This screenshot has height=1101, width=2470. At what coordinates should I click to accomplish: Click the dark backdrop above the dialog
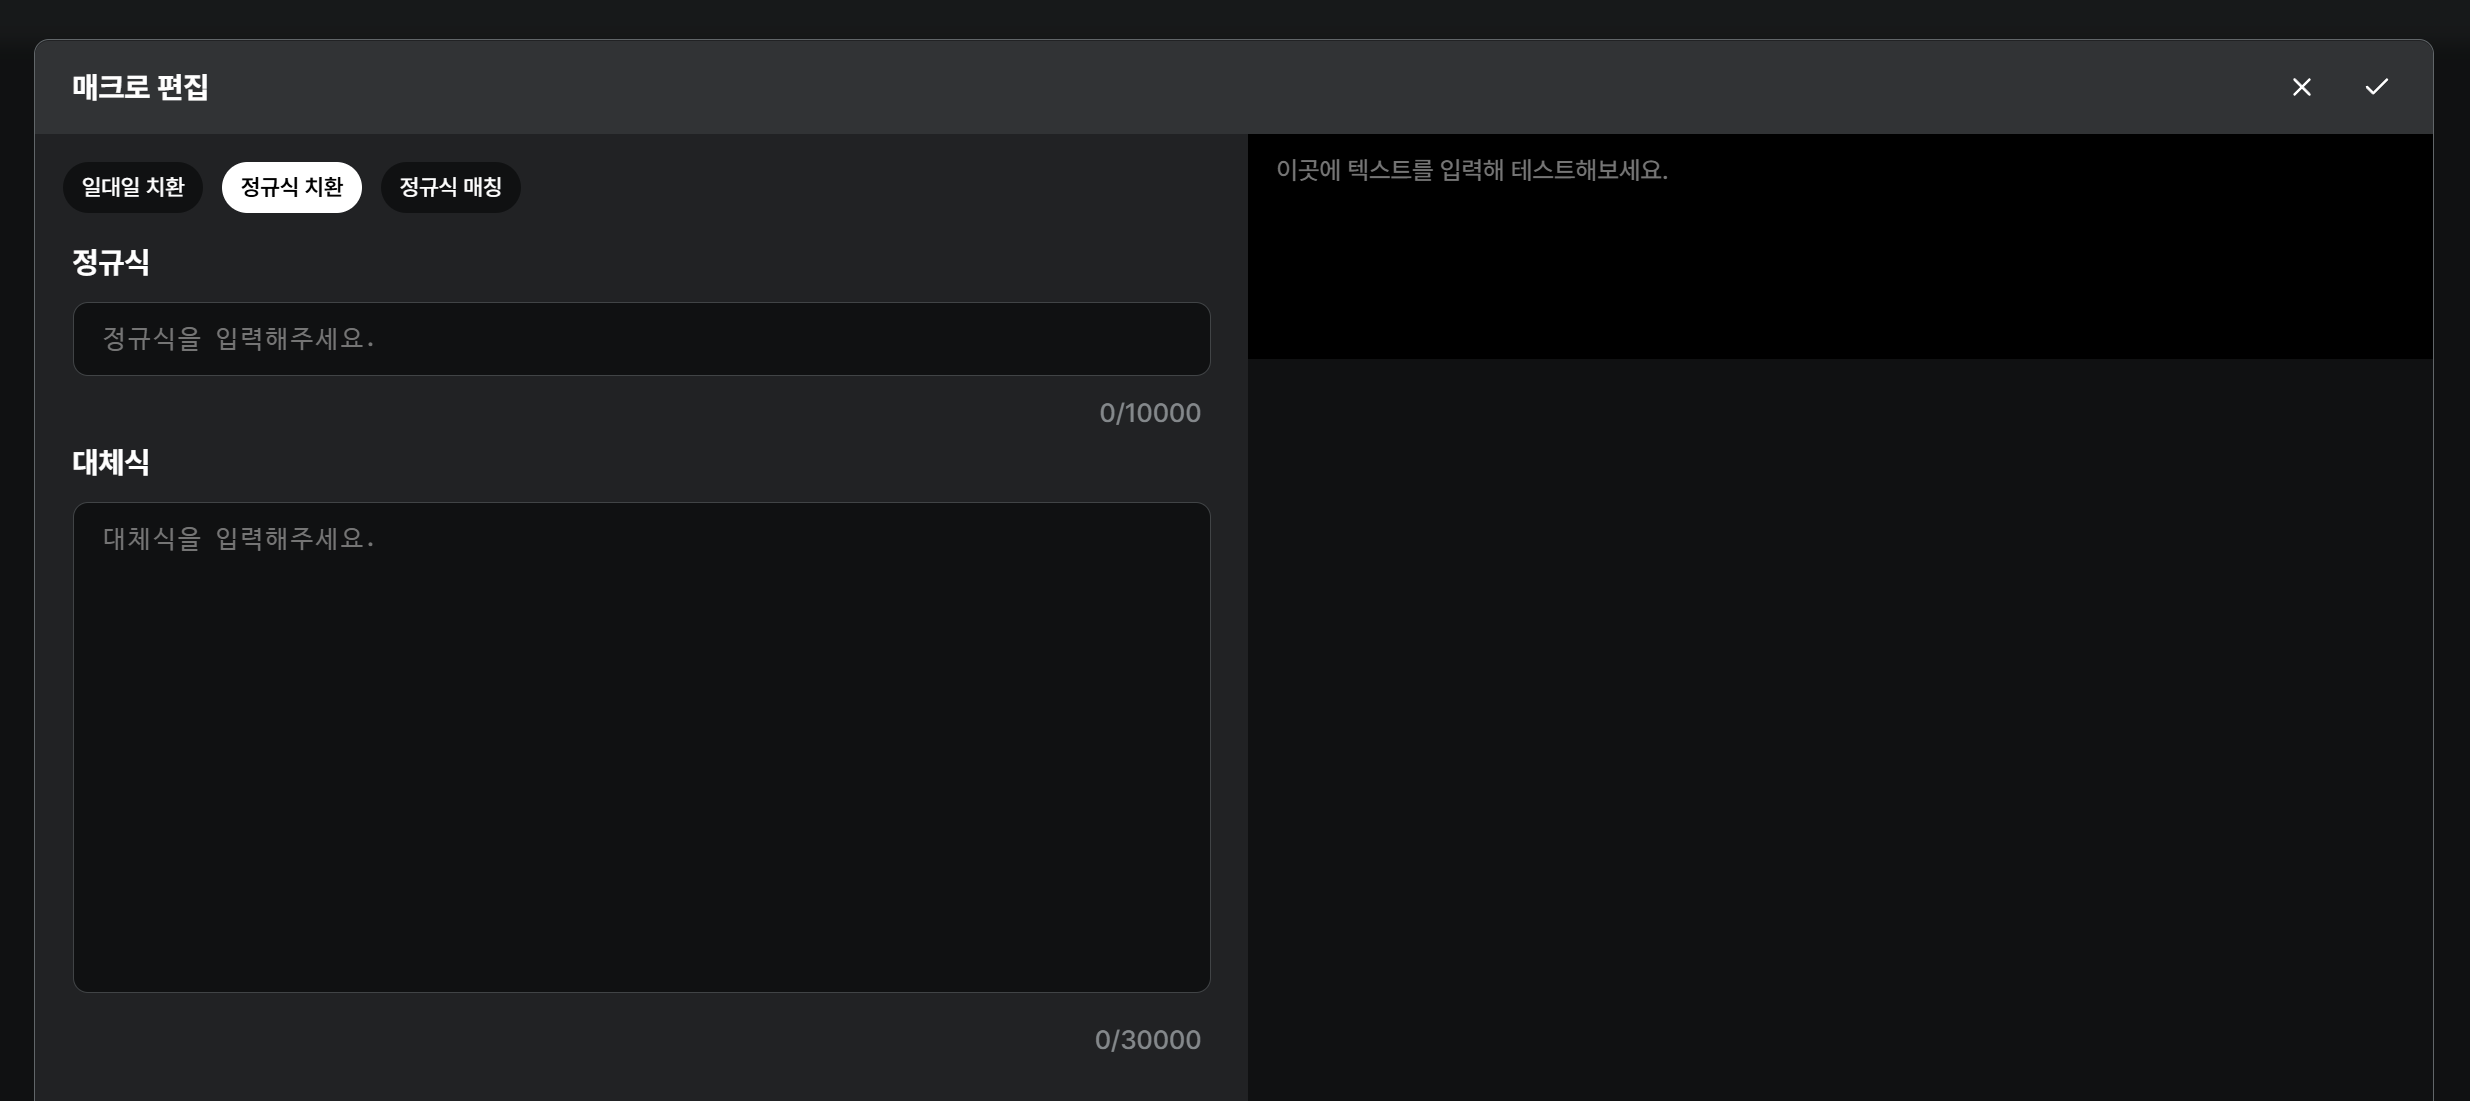[1235, 18]
